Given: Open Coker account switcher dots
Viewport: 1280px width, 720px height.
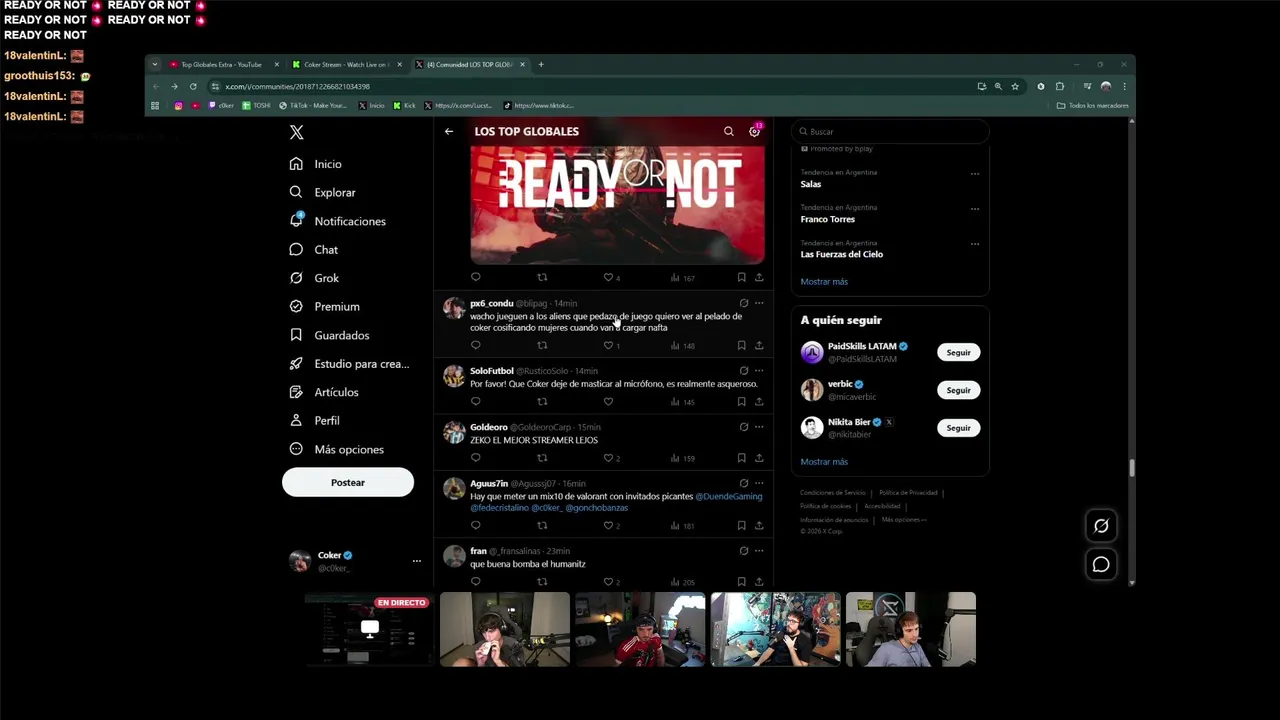Looking at the screenshot, I should [417, 561].
